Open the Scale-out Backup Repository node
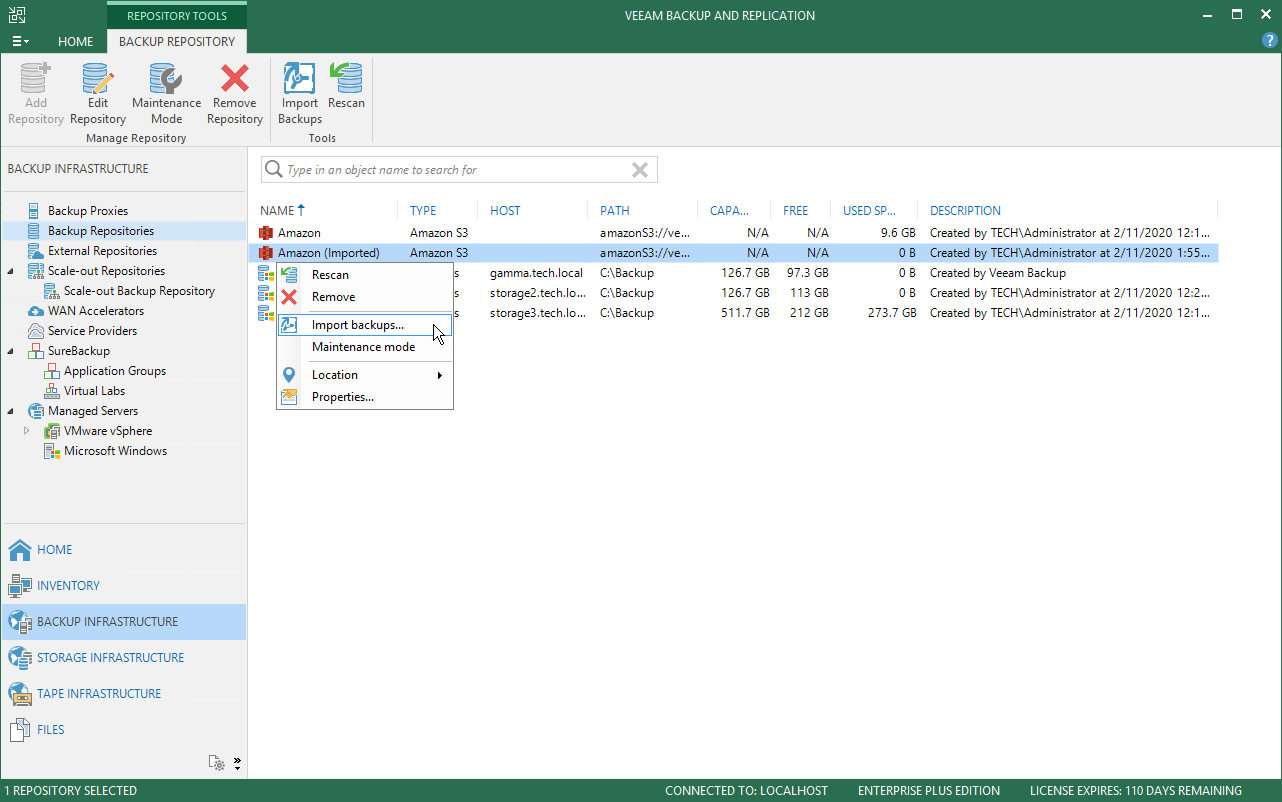Screen dimensions: 1282x802 (x=139, y=291)
